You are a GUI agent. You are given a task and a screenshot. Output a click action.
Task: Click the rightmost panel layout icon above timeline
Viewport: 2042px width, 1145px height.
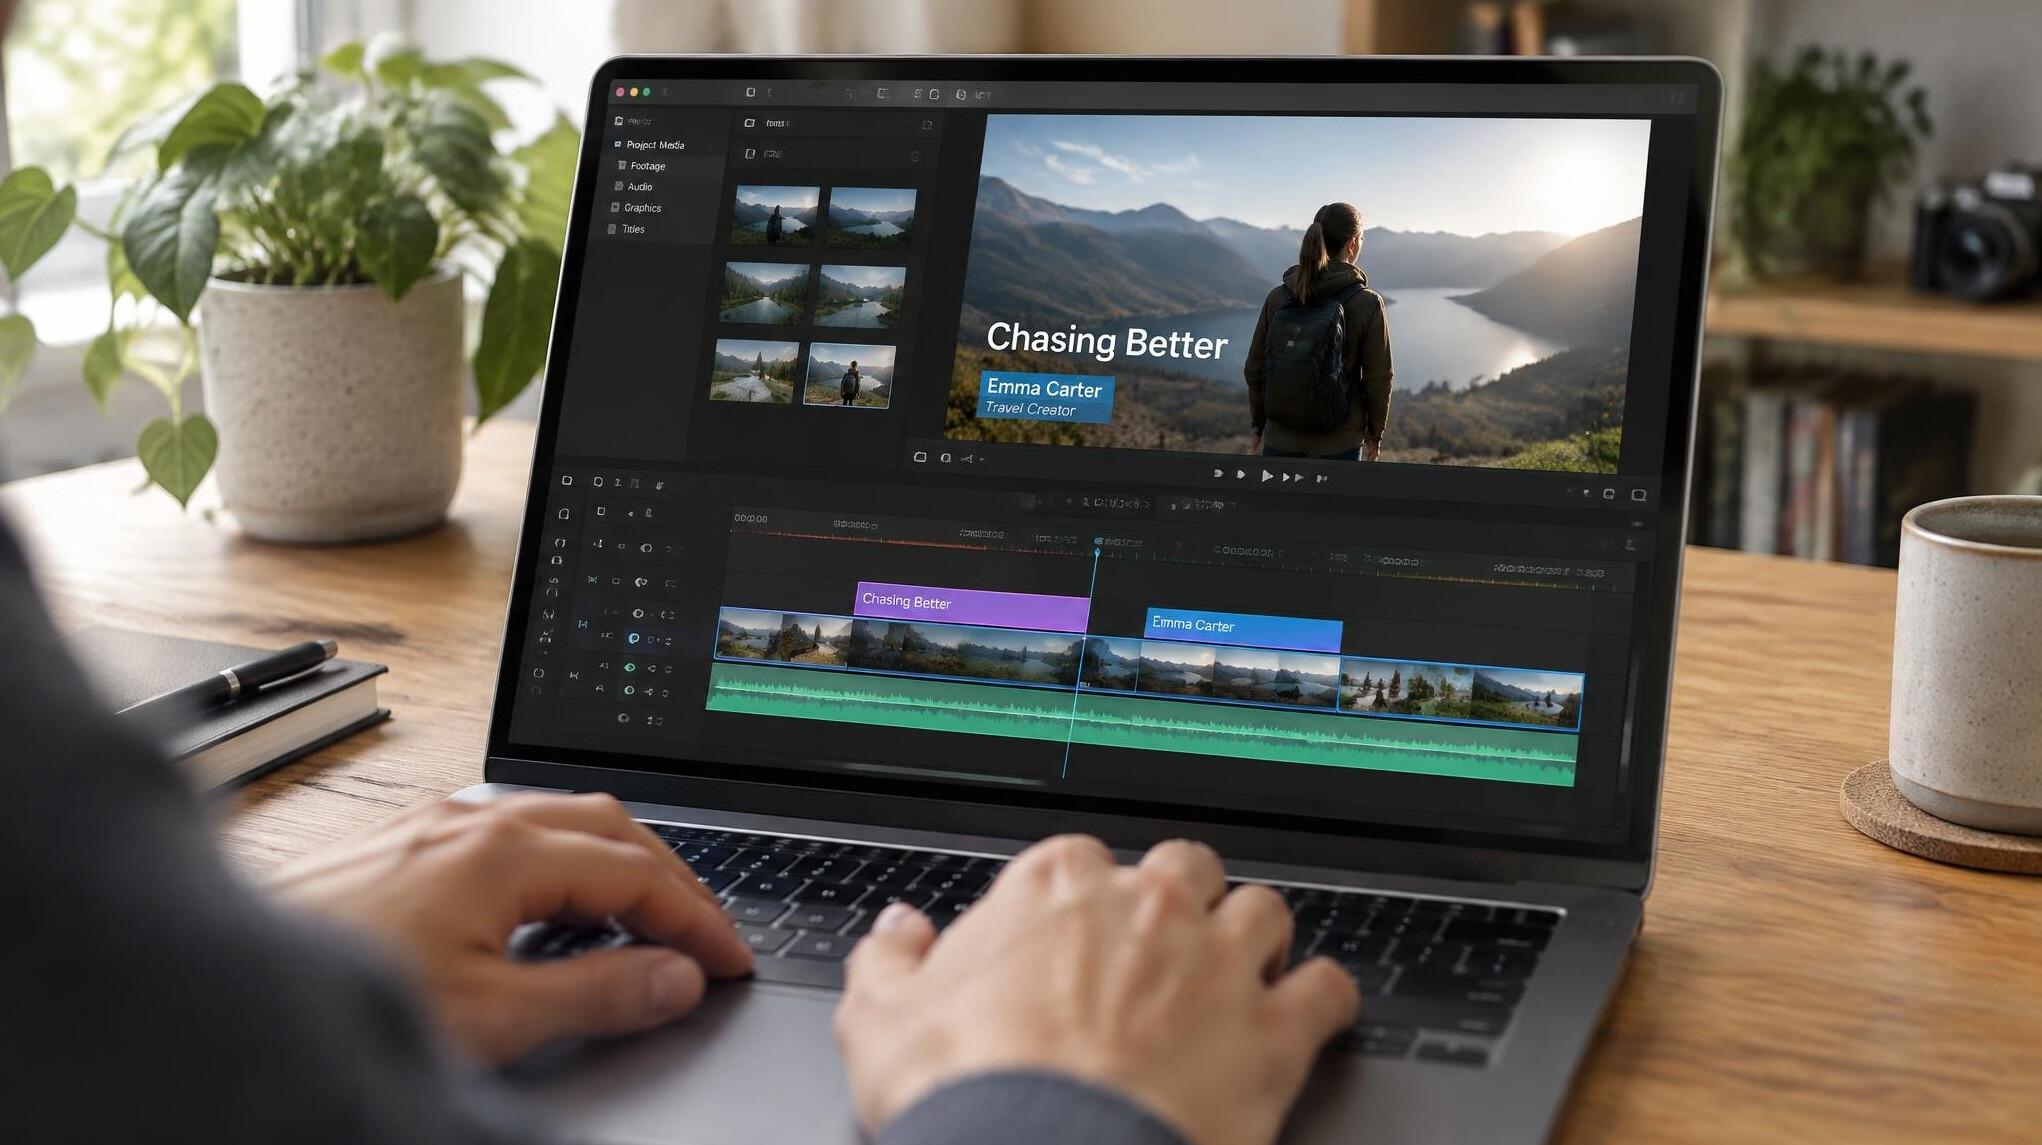(x=1638, y=495)
